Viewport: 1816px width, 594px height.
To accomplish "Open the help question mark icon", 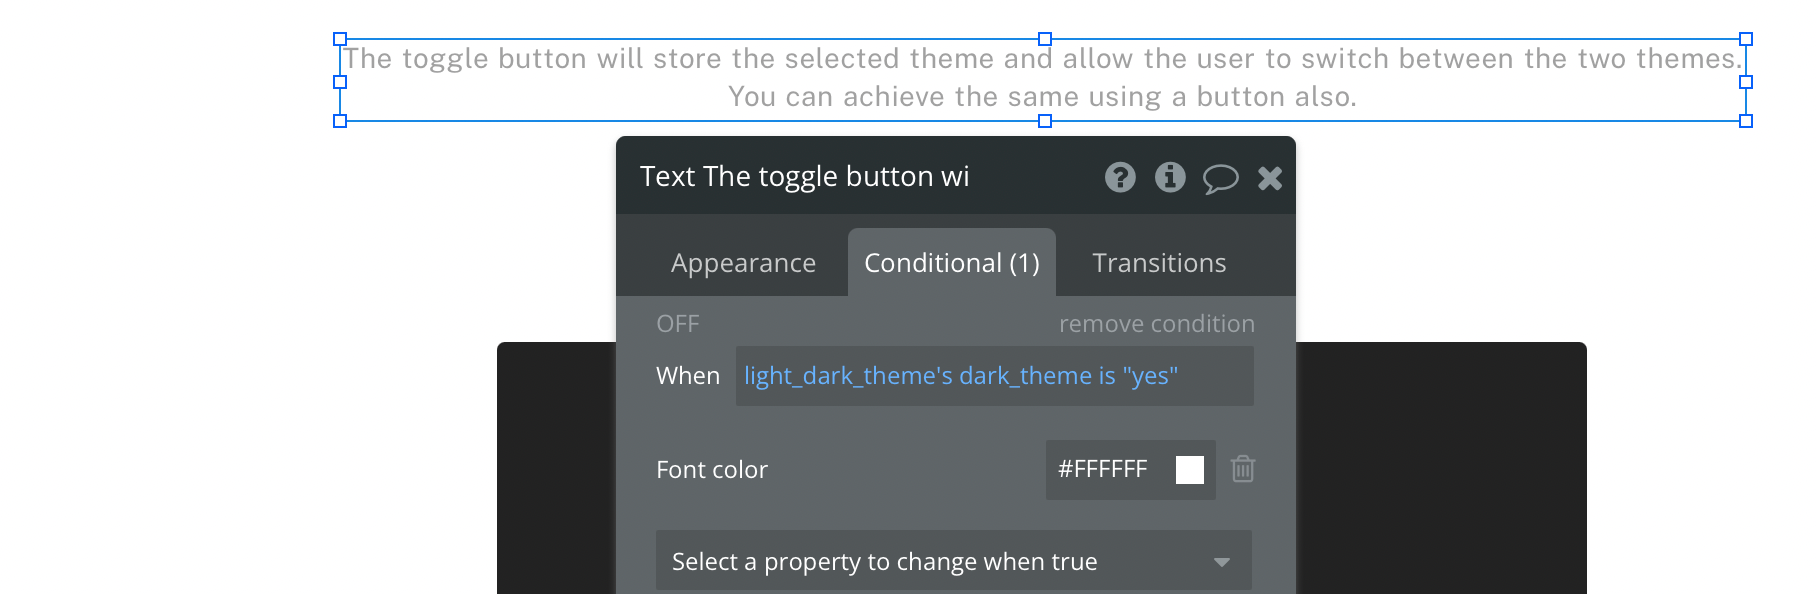I will (x=1120, y=177).
